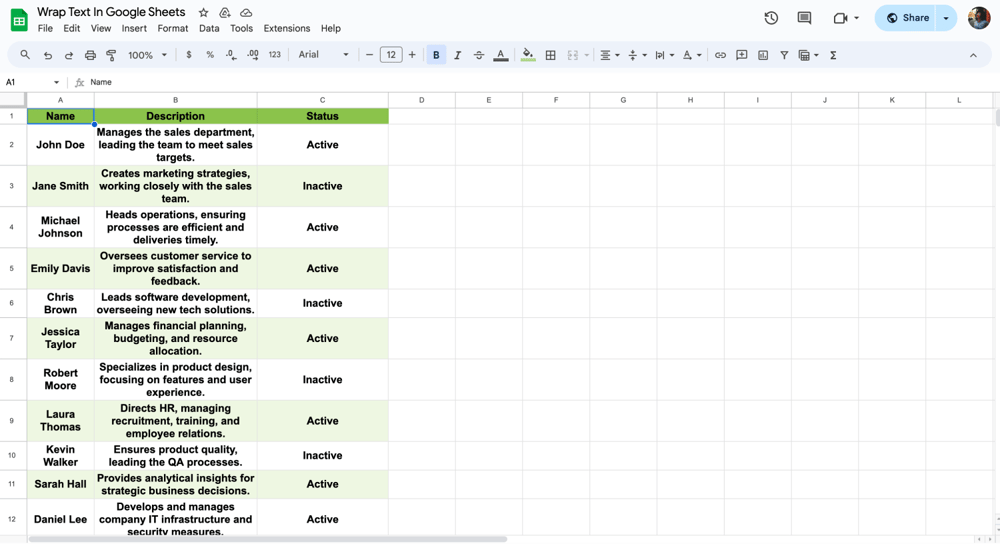Image resolution: width=1000 pixels, height=544 pixels.
Task: Open the zoom level dropdown
Action: pos(147,56)
